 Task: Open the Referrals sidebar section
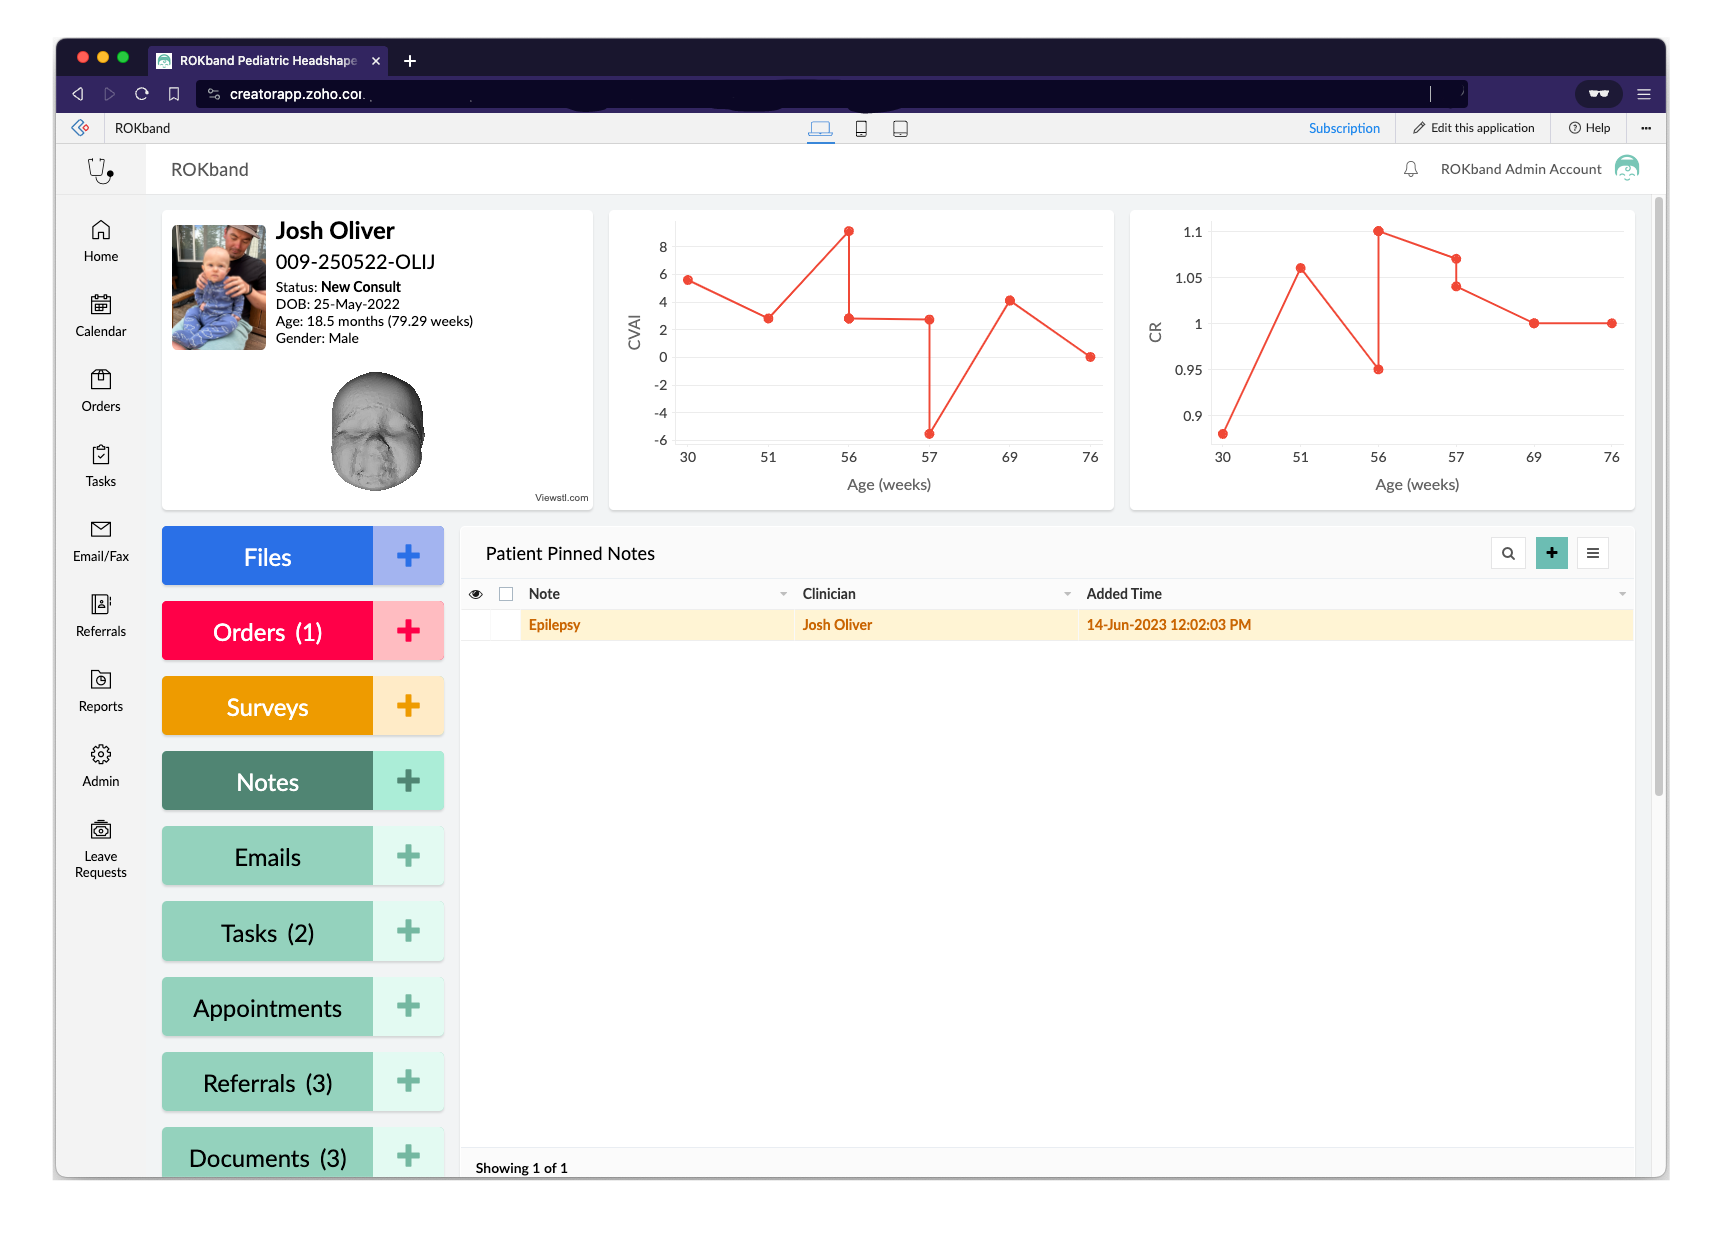100,614
